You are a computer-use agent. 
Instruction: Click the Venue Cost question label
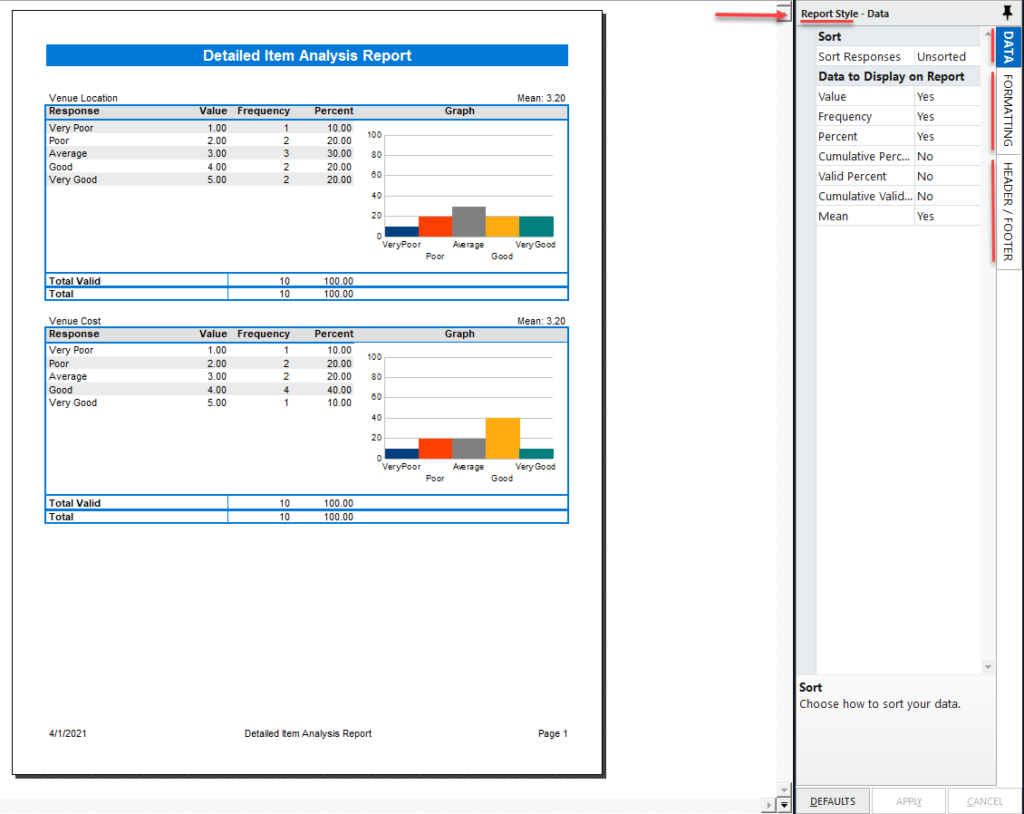[x=75, y=321]
